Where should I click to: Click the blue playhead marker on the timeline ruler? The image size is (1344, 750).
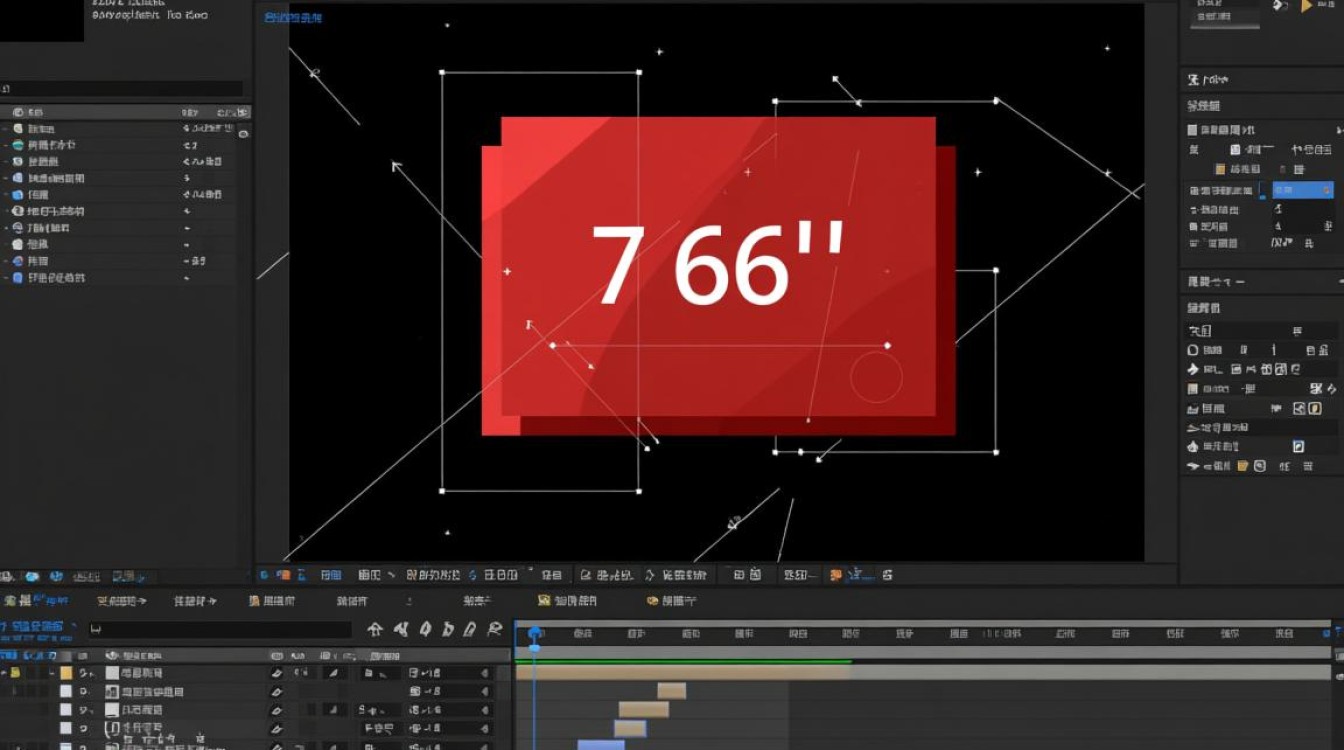(x=535, y=634)
